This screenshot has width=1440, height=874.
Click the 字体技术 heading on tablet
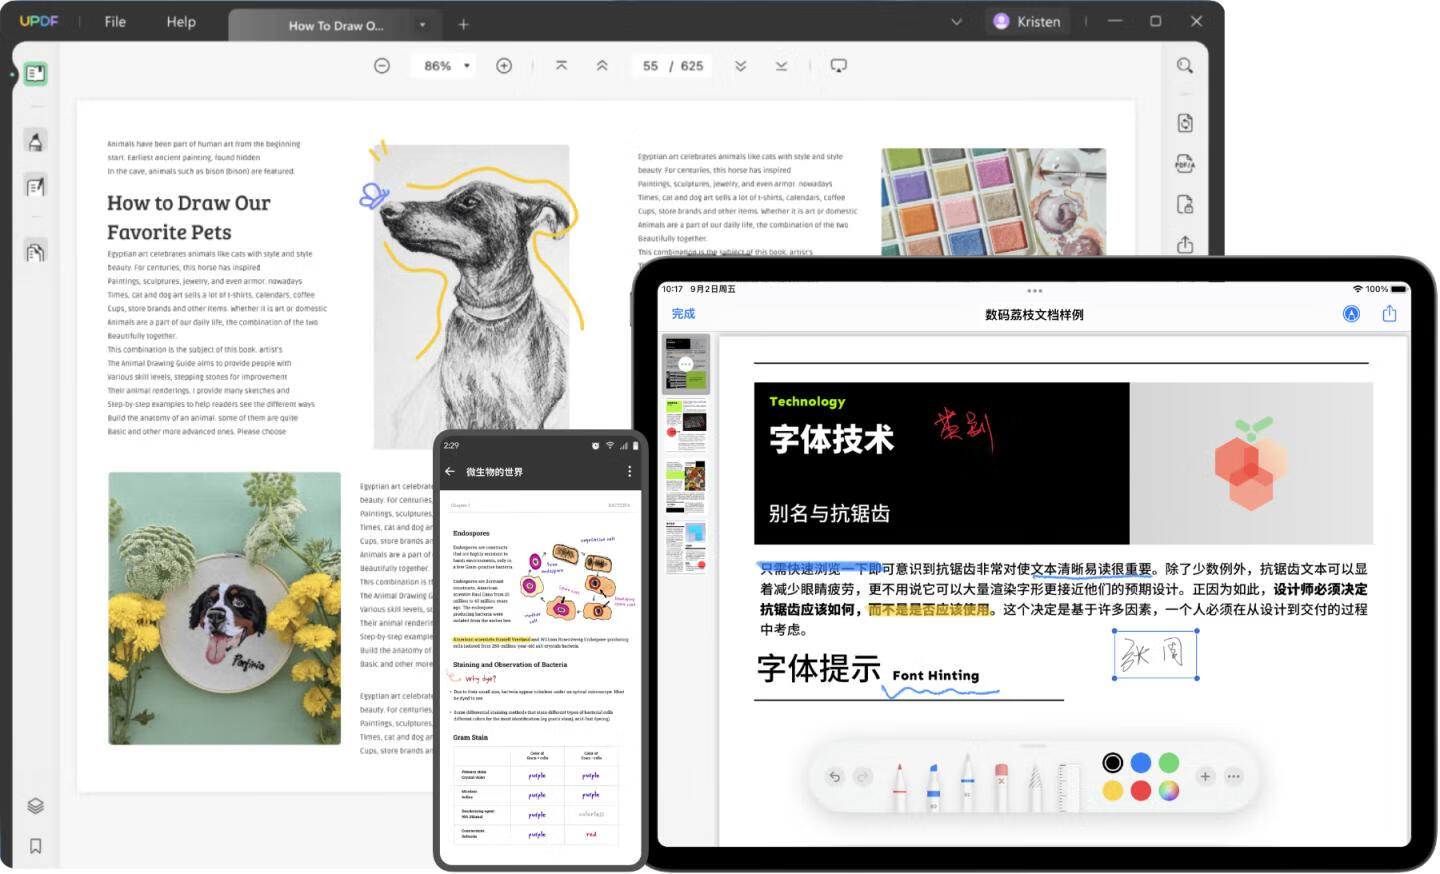[831, 439]
